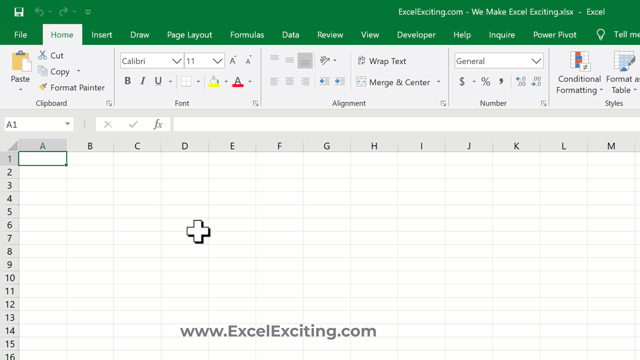Open Customize Quick Access Toolbar menu
Image resolution: width=640 pixels, height=360 pixels.
pyautogui.click(x=88, y=12)
